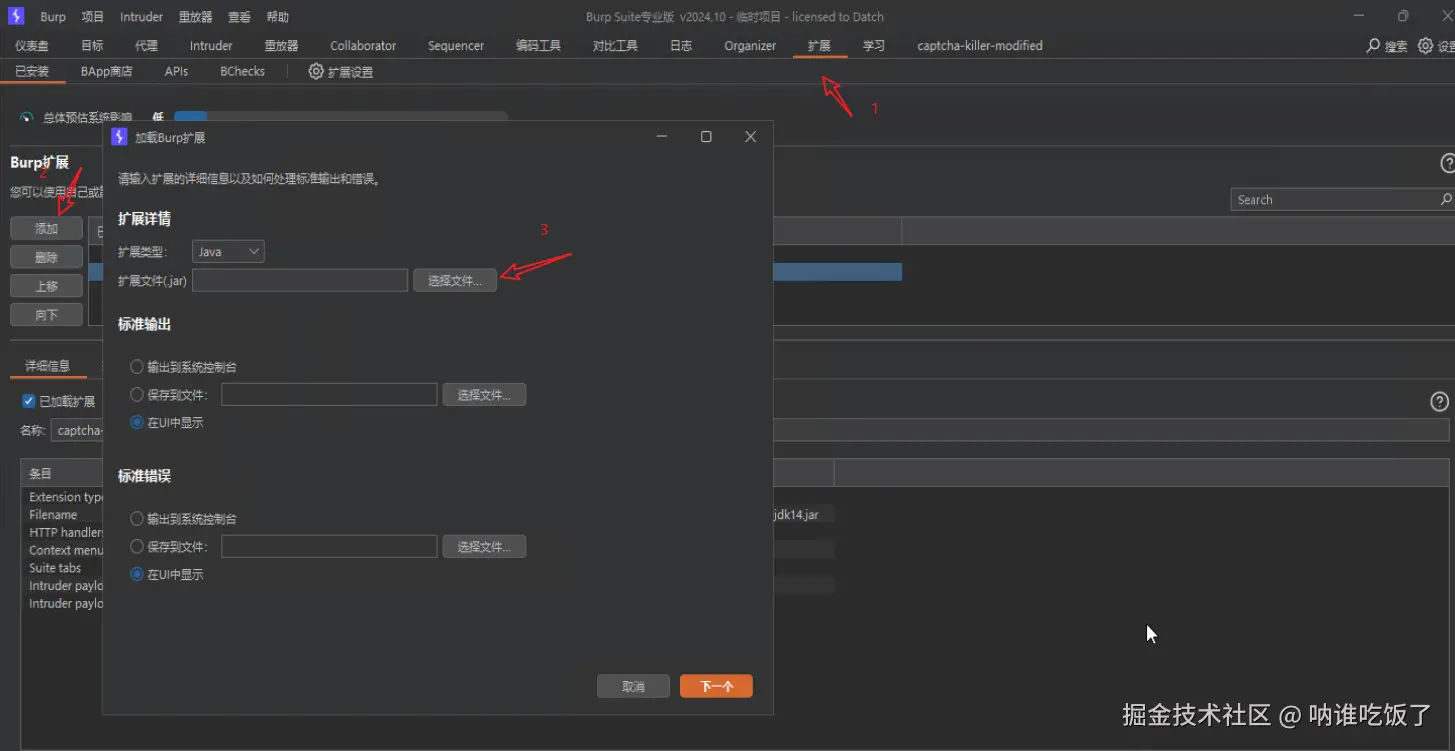Open the Burp menu

[53, 17]
